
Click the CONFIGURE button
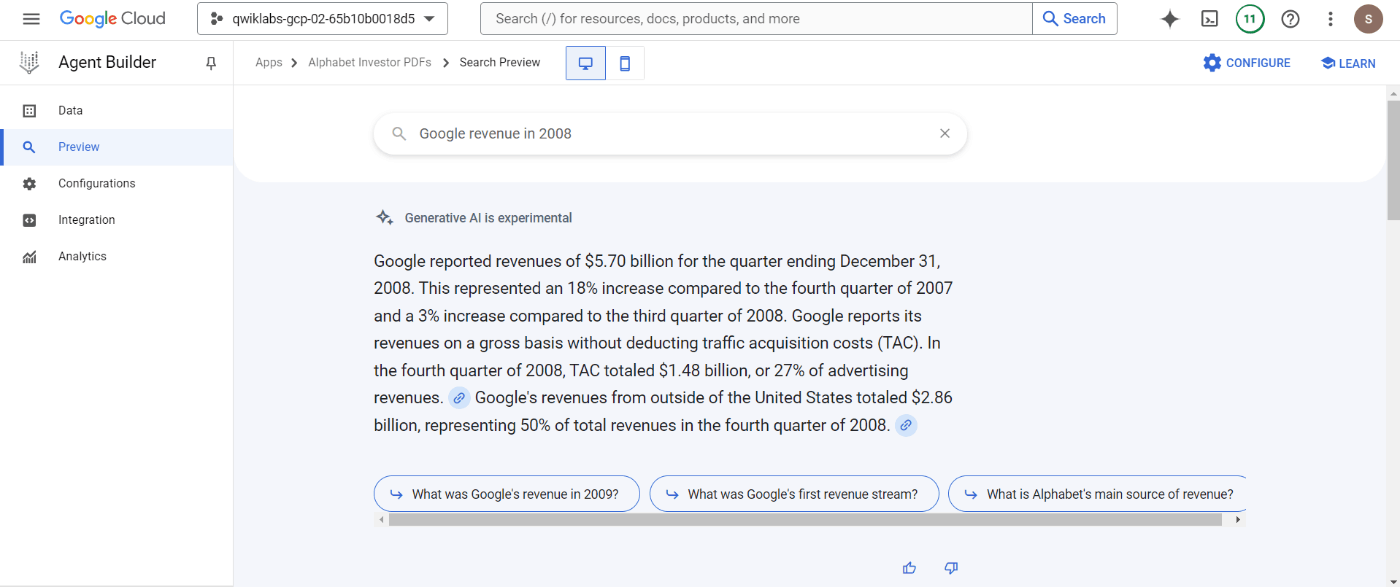point(1246,63)
